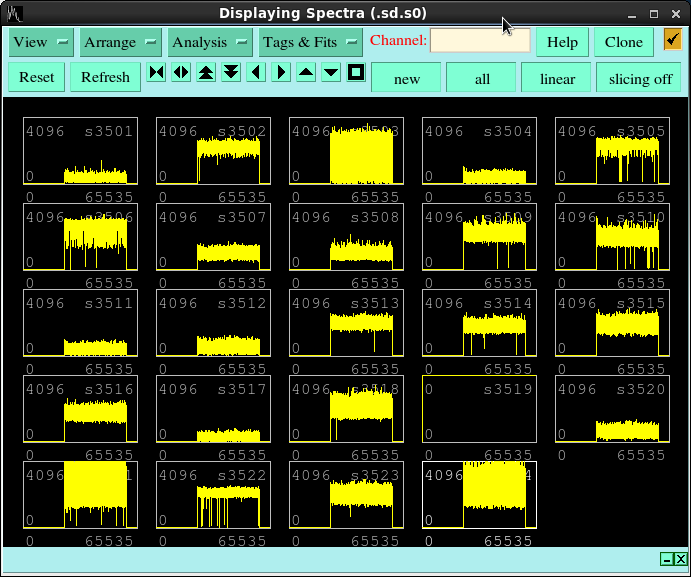This screenshot has height=577, width=691.
Task: Click the double down-arrow icon
Action: click(231, 73)
